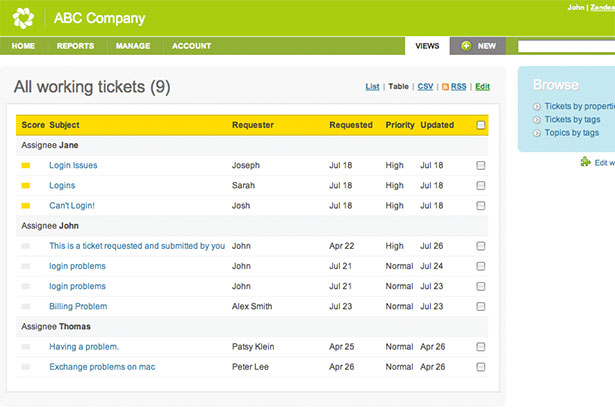This screenshot has height=417, width=615.
Task: Toggle the select-all checkbox in table header
Action: [x=481, y=125]
